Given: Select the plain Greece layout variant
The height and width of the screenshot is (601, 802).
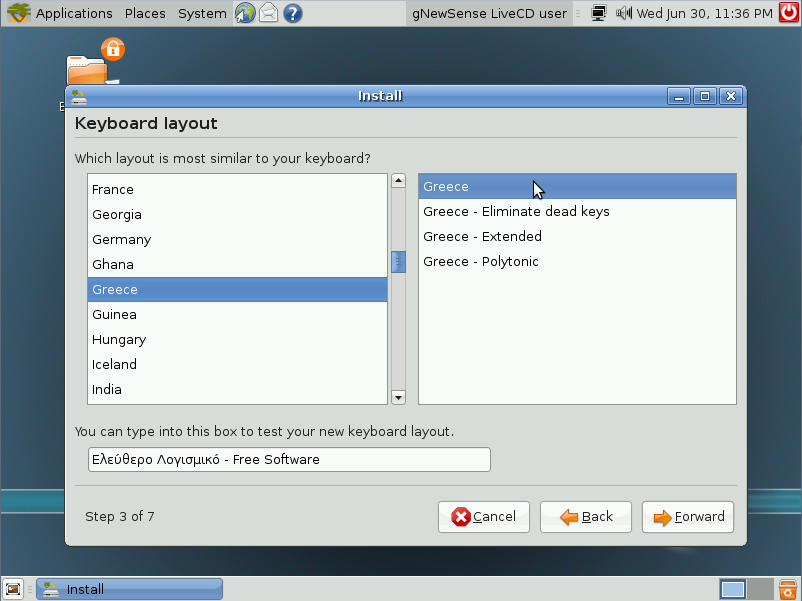Looking at the screenshot, I should tap(577, 187).
